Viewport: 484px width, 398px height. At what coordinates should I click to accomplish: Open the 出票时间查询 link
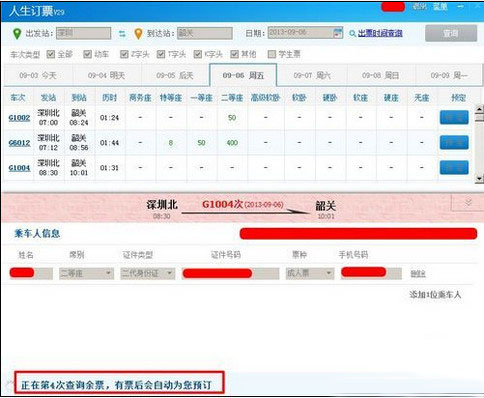pyautogui.click(x=380, y=33)
